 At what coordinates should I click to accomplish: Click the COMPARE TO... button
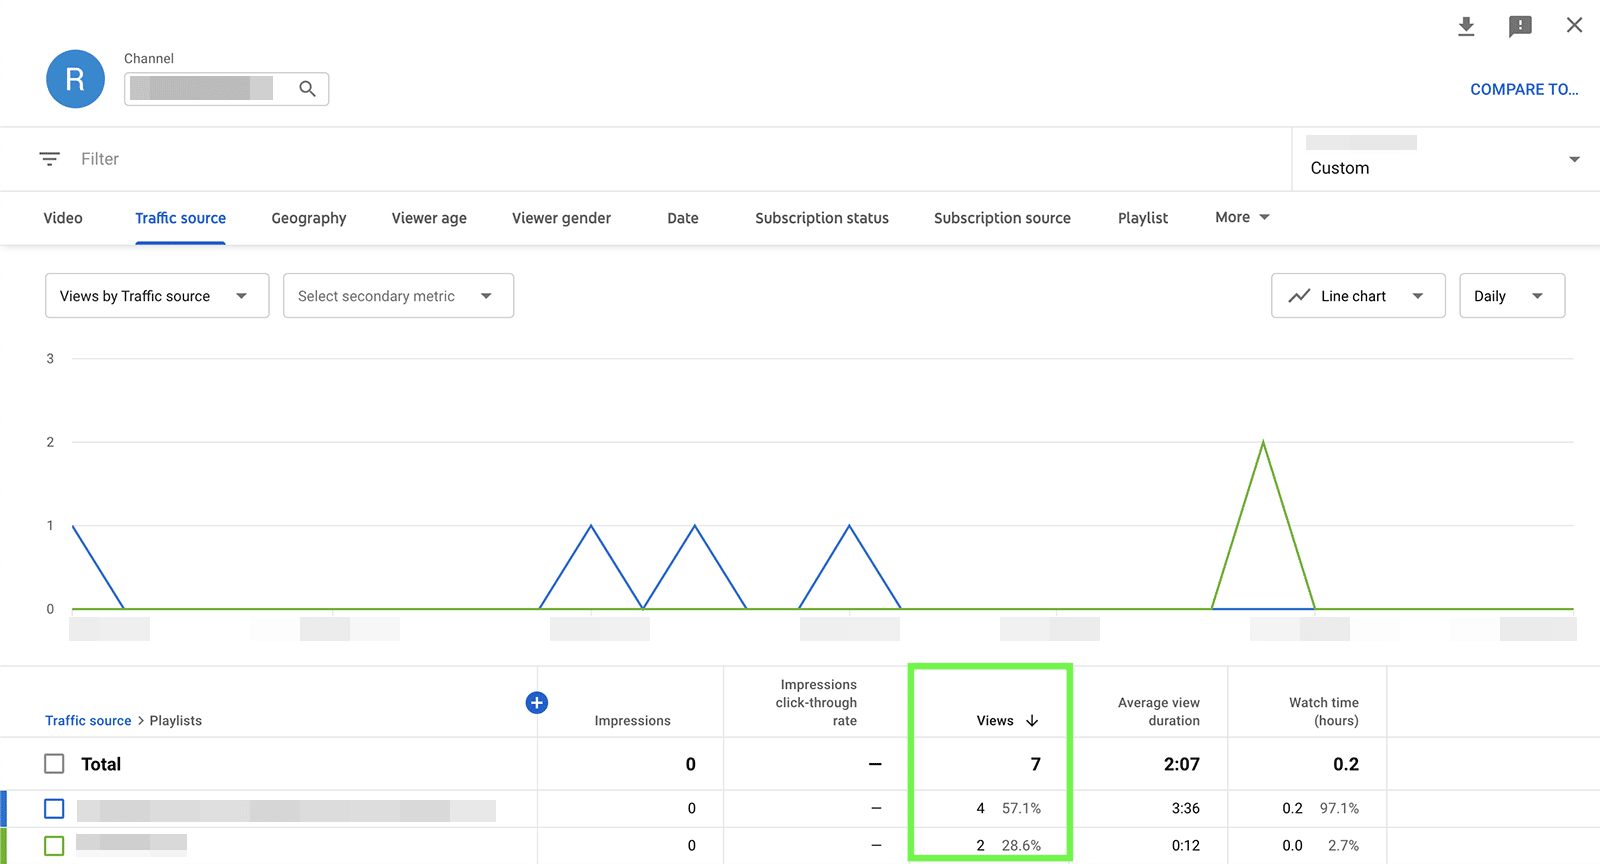(x=1523, y=89)
